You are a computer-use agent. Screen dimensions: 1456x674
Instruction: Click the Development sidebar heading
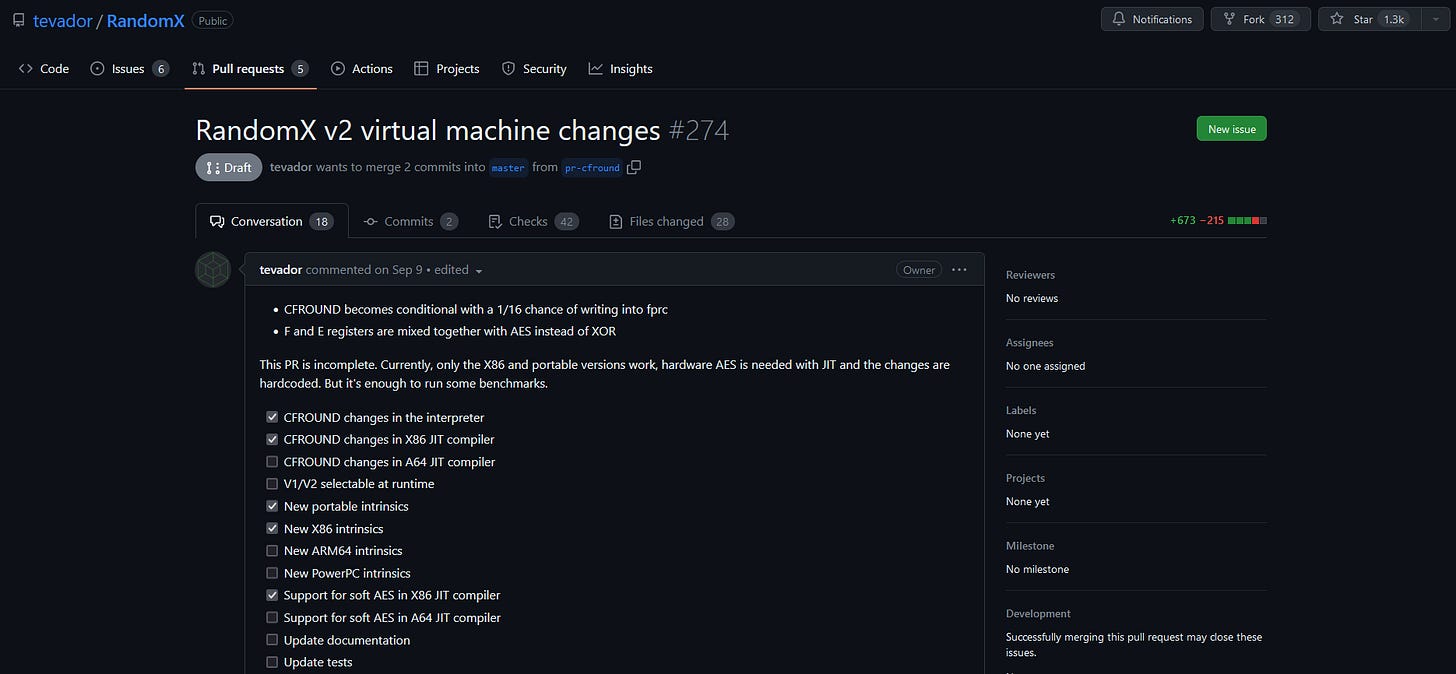pos(1038,614)
